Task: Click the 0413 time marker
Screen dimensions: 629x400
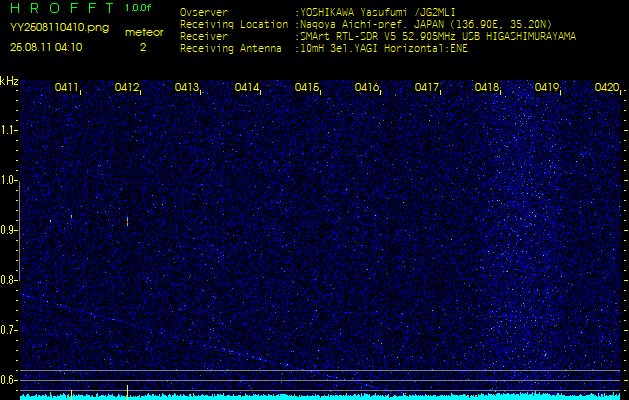Action: point(187,87)
